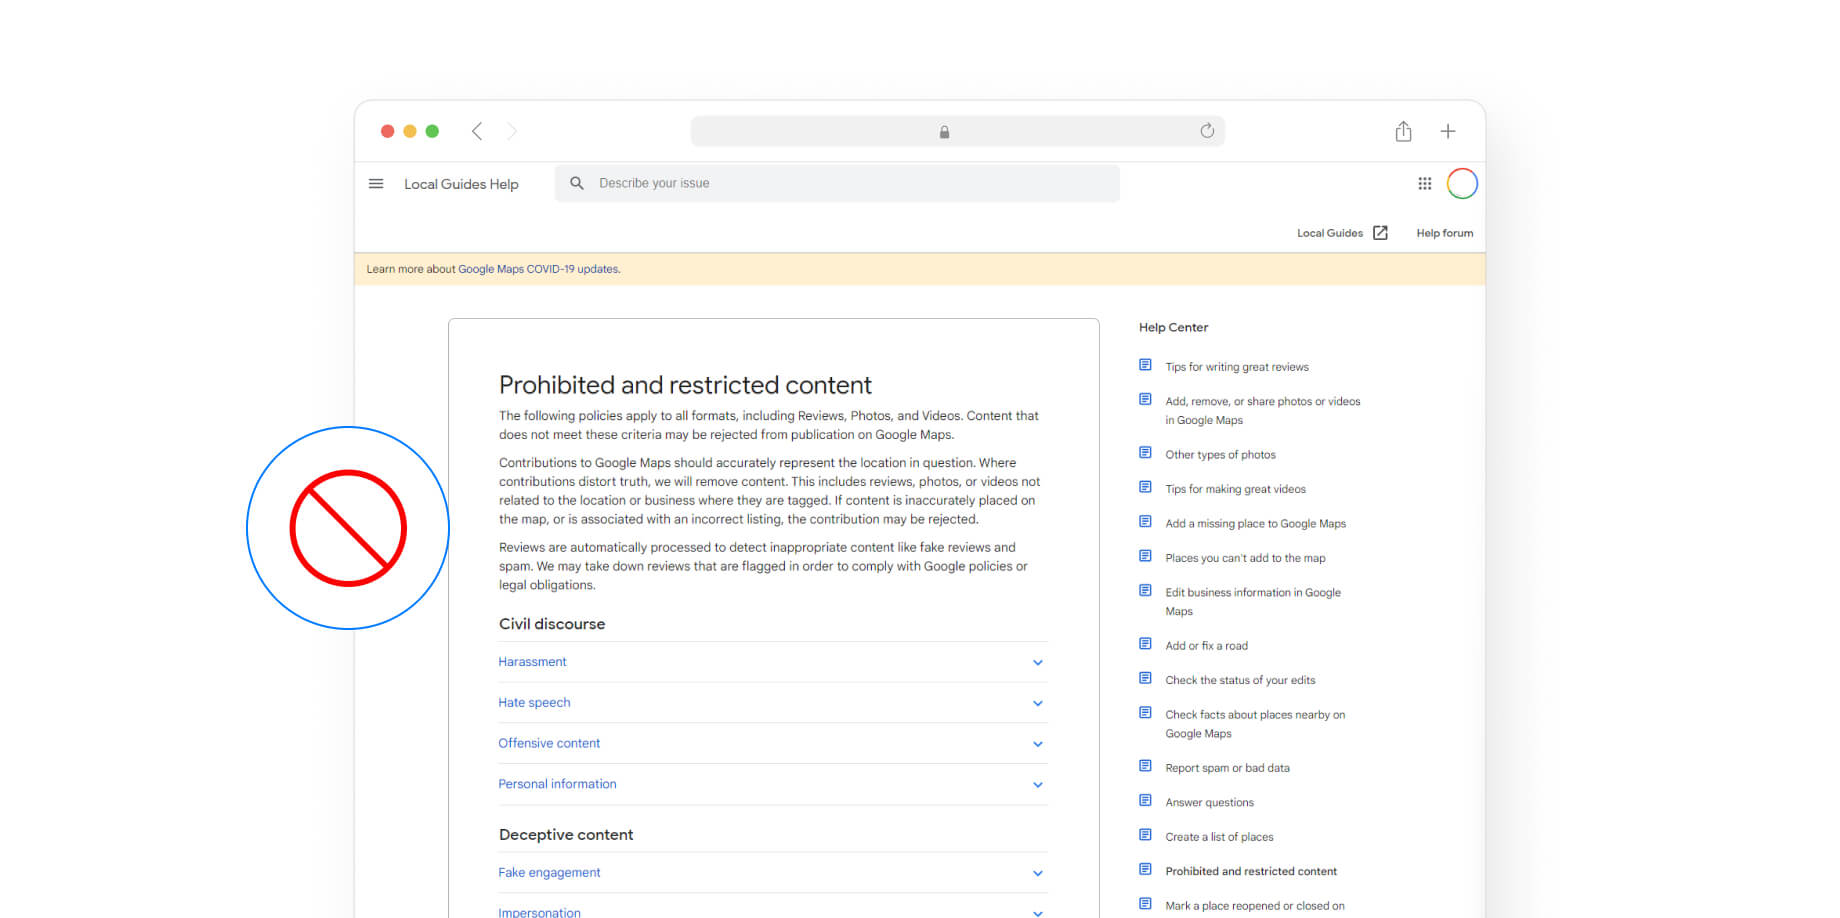Click article icon beside Tips for making great videos
This screenshot has width=1840, height=918.
pyautogui.click(x=1145, y=487)
